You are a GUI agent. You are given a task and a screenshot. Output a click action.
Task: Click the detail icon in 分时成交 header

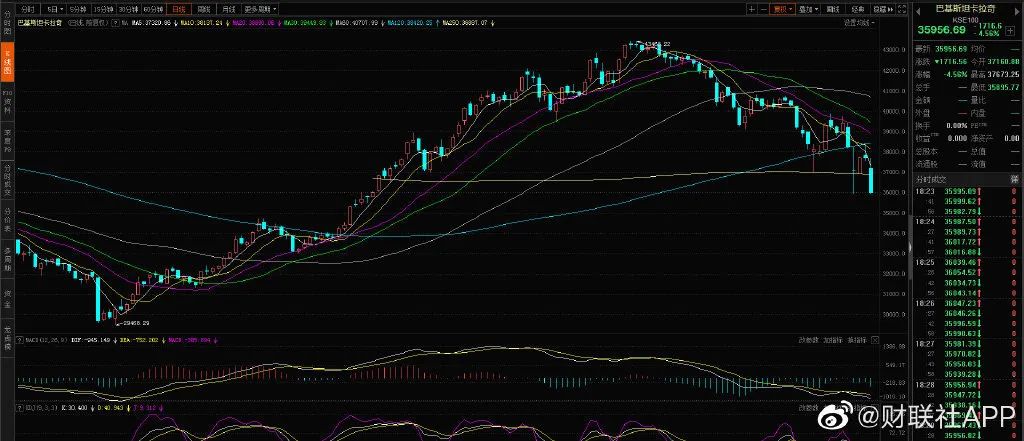pyautogui.click(x=1014, y=178)
